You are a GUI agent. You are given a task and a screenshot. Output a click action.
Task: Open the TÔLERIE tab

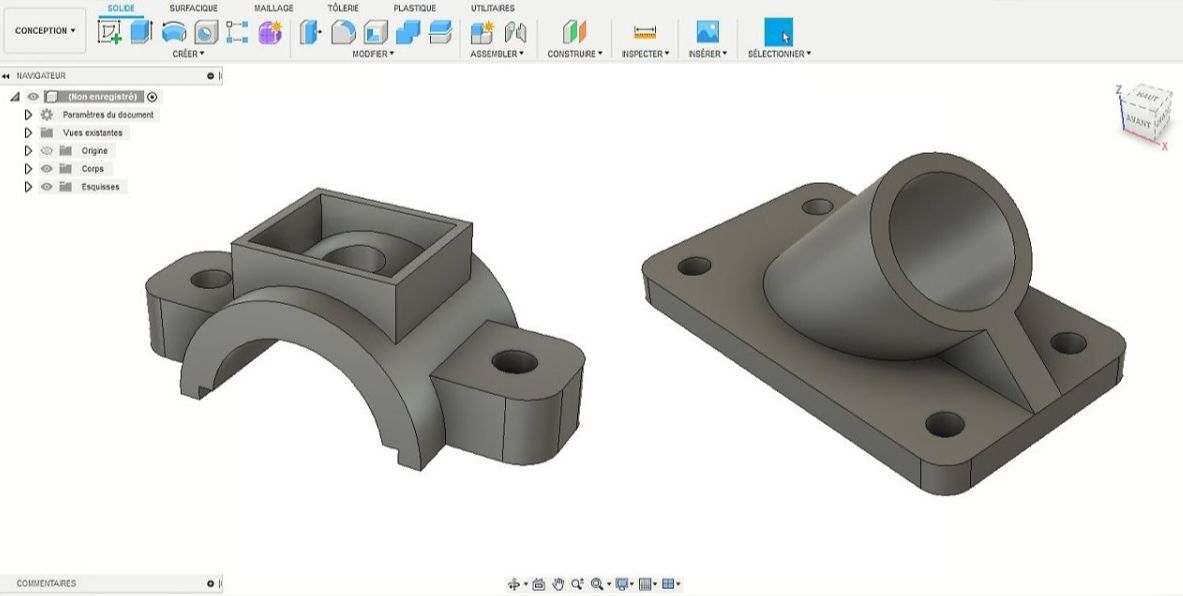[343, 8]
